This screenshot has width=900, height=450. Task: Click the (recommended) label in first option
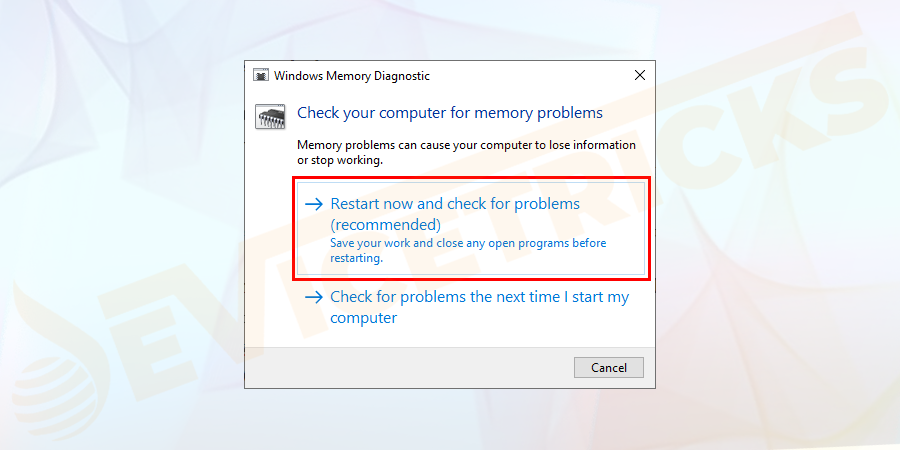tap(385, 224)
